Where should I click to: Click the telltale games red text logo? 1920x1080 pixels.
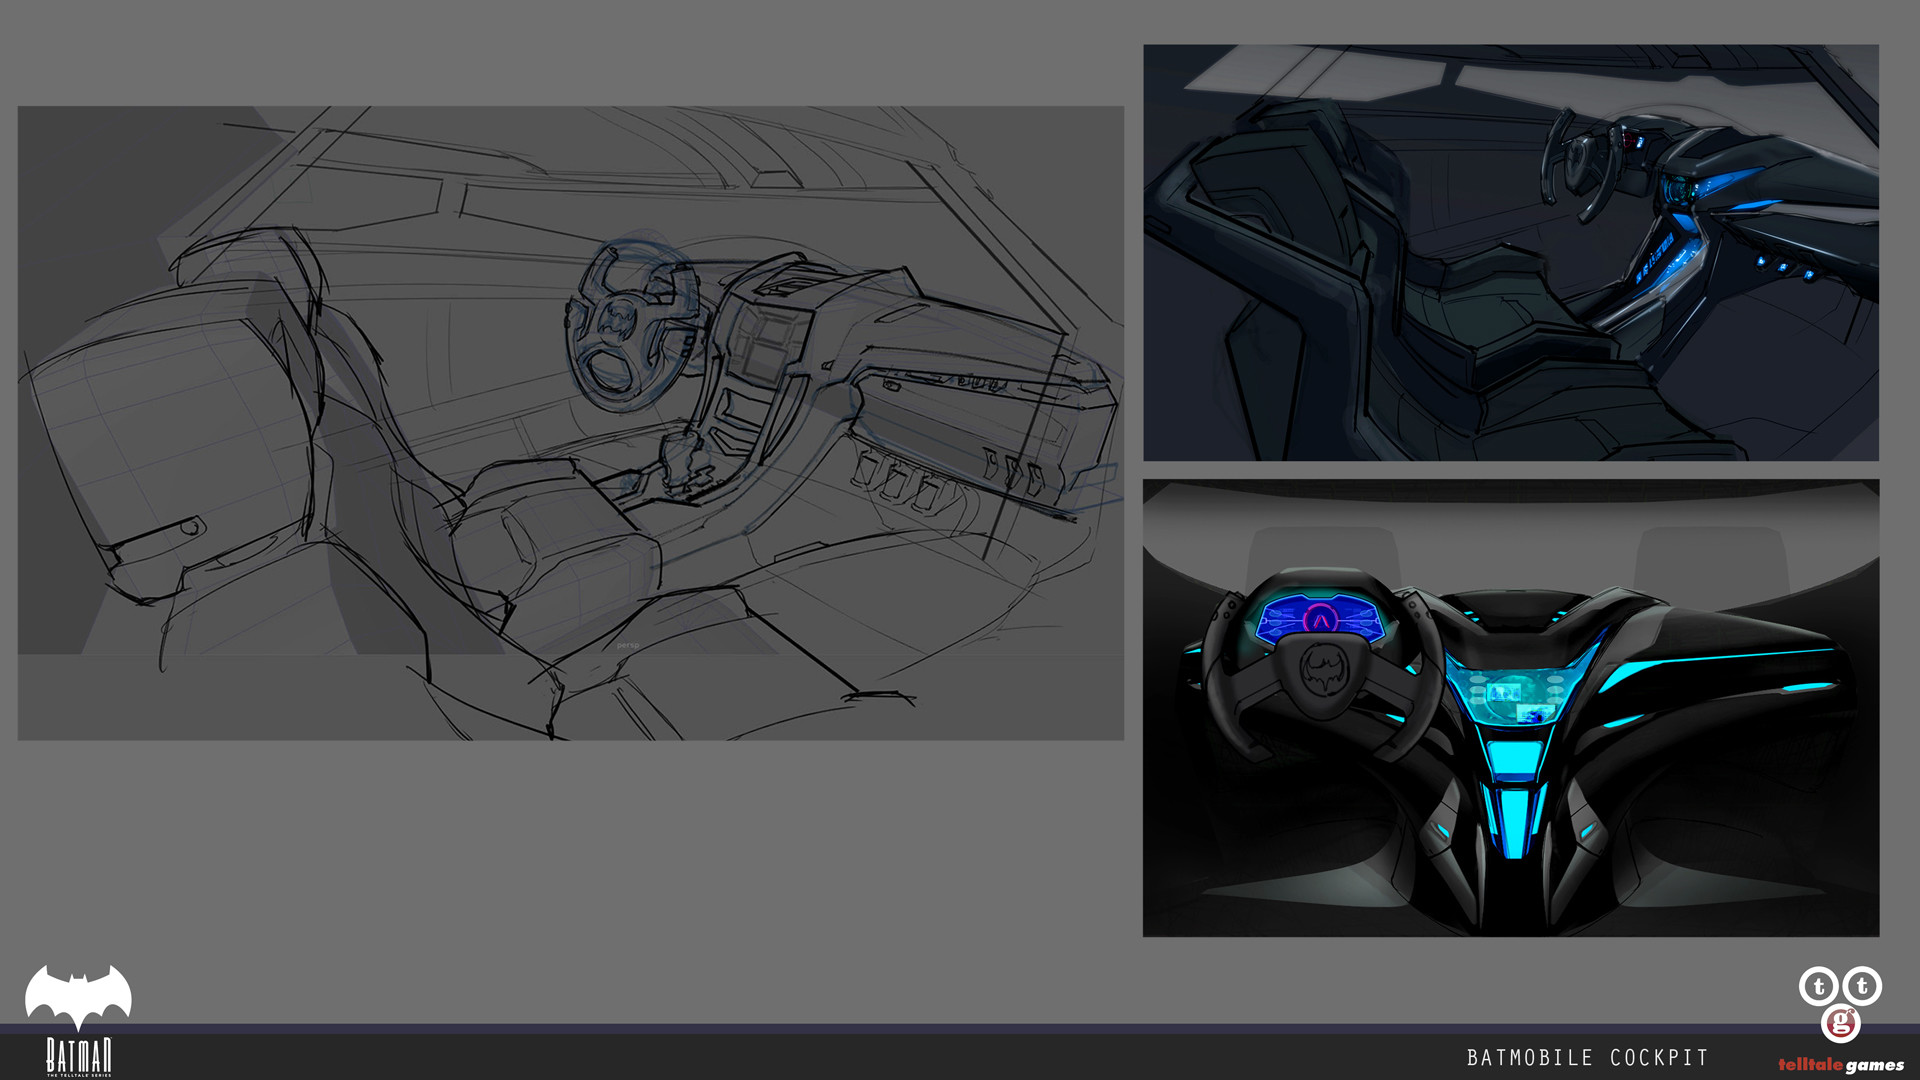[x=1841, y=1065]
